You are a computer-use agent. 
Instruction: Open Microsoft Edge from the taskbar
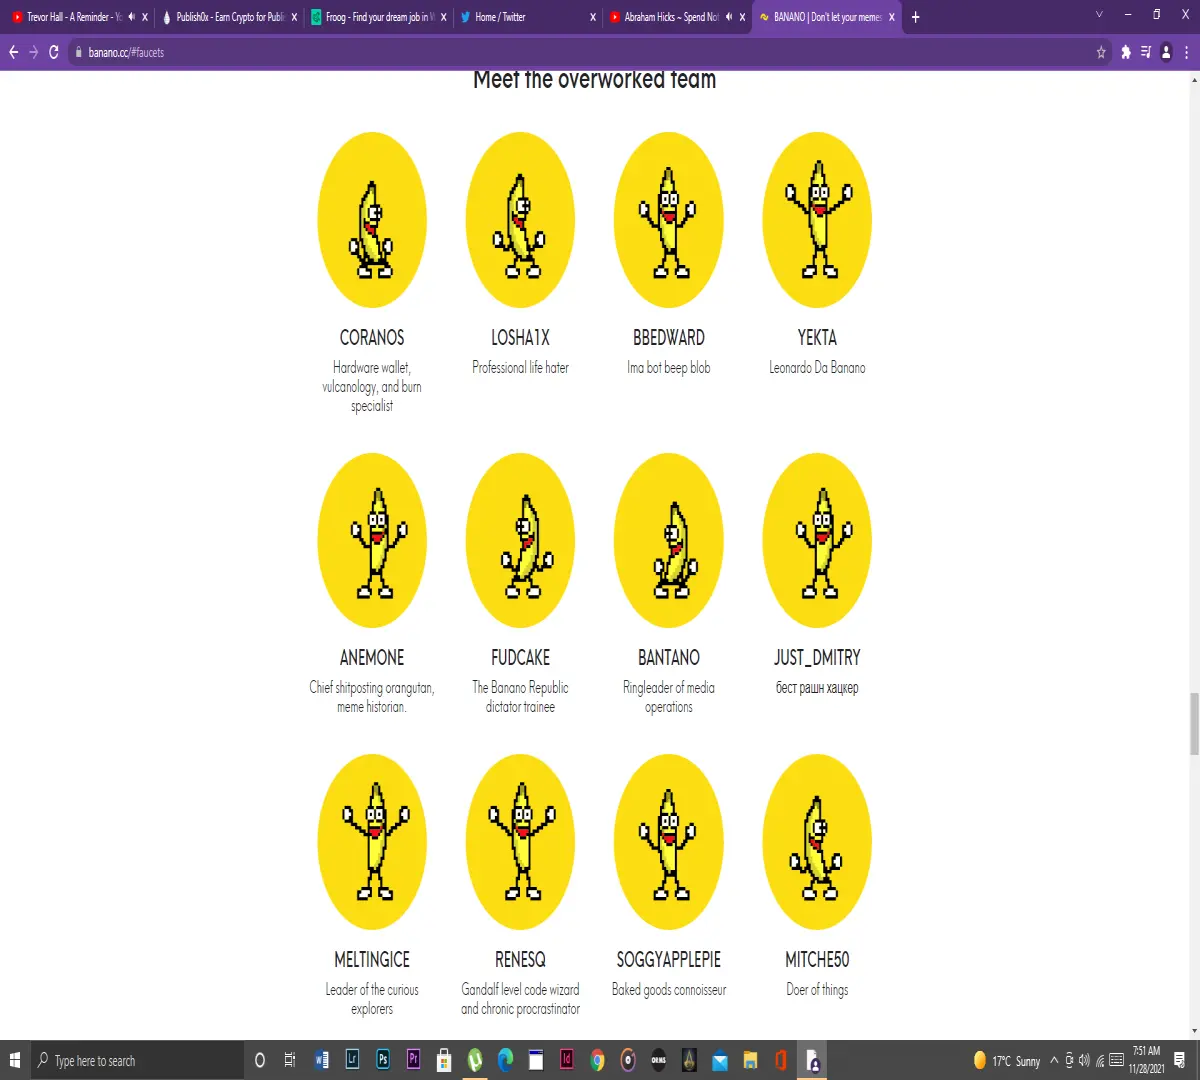[506, 1060]
